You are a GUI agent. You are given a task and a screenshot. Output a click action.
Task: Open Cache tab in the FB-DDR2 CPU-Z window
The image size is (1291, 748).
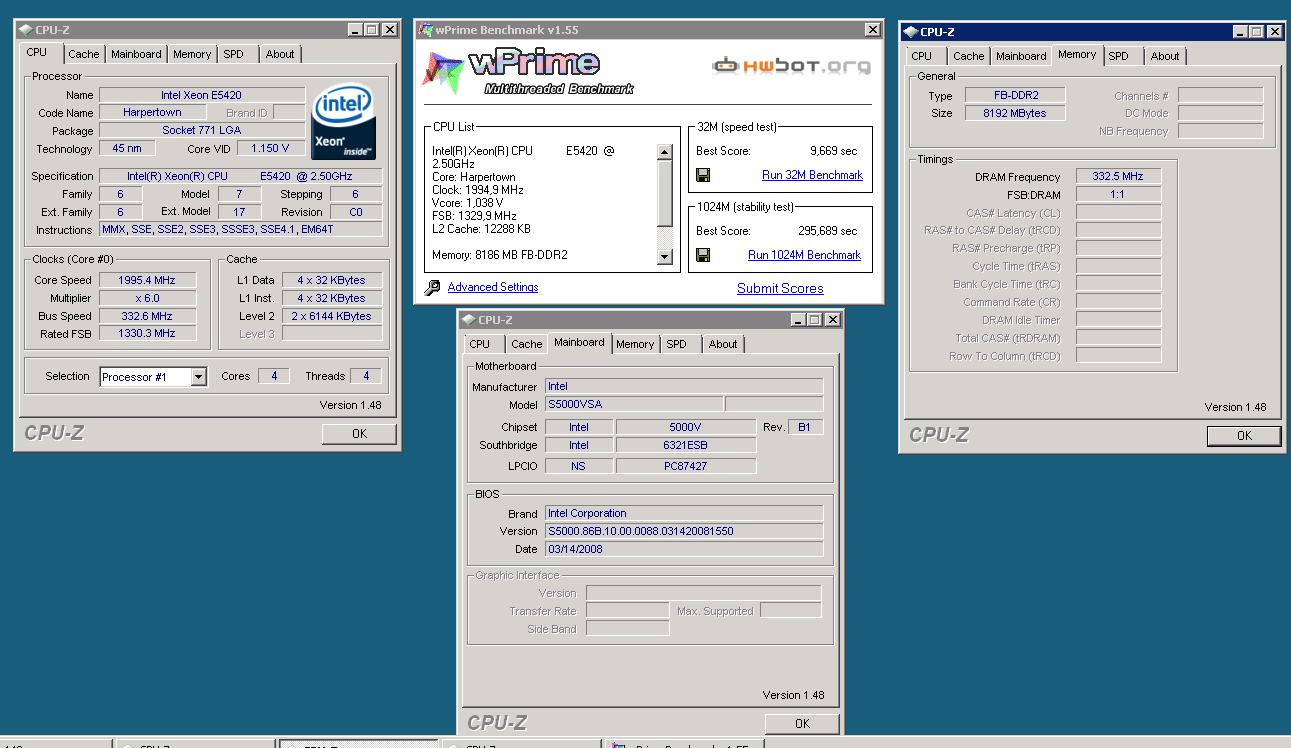pos(968,56)
